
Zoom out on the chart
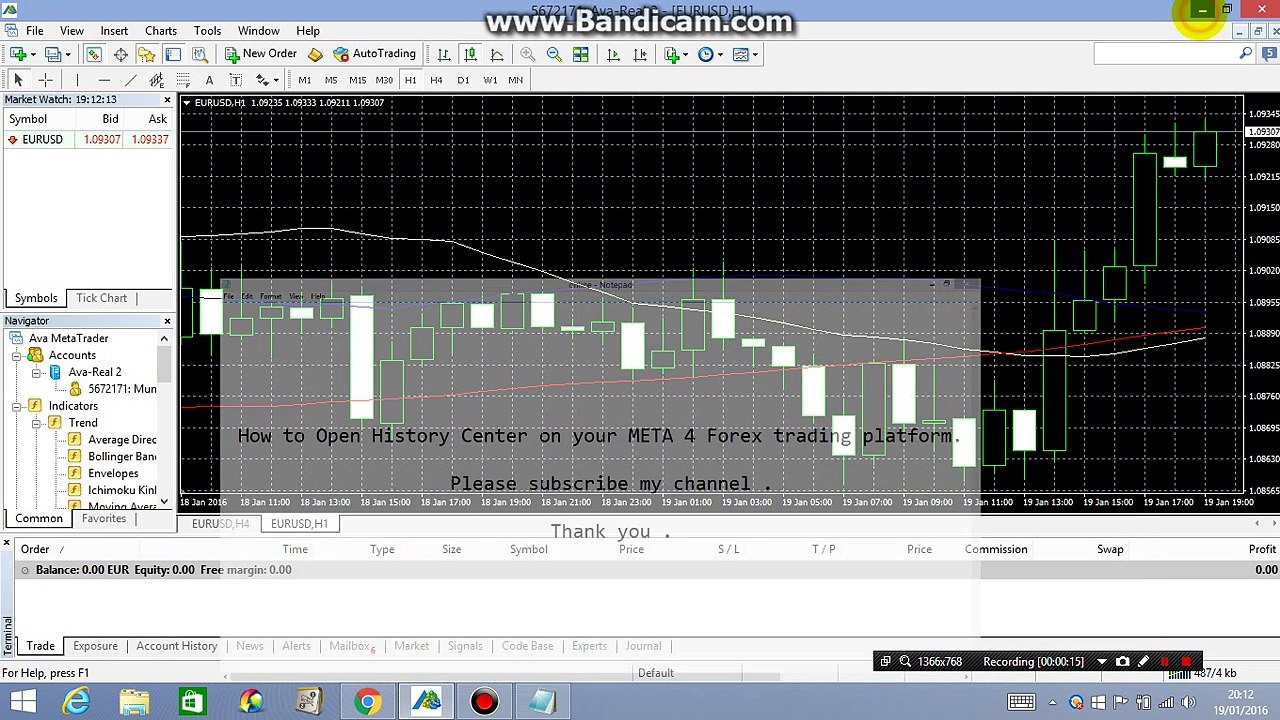tap(553, 54)
